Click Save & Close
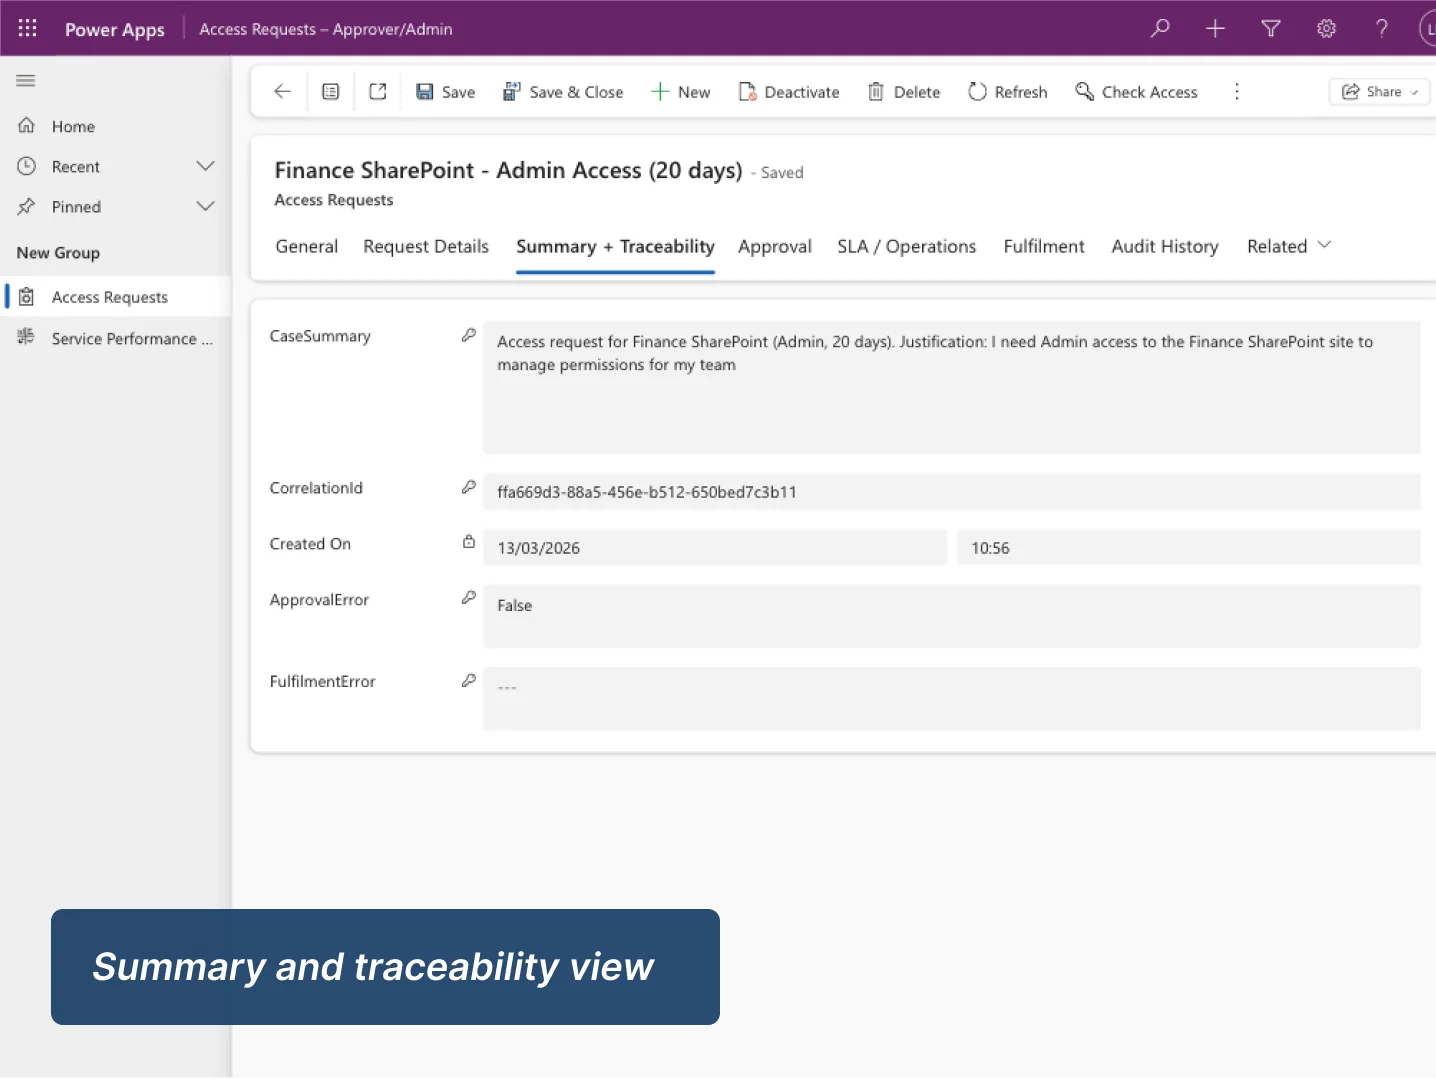 (x=563, y=91)
